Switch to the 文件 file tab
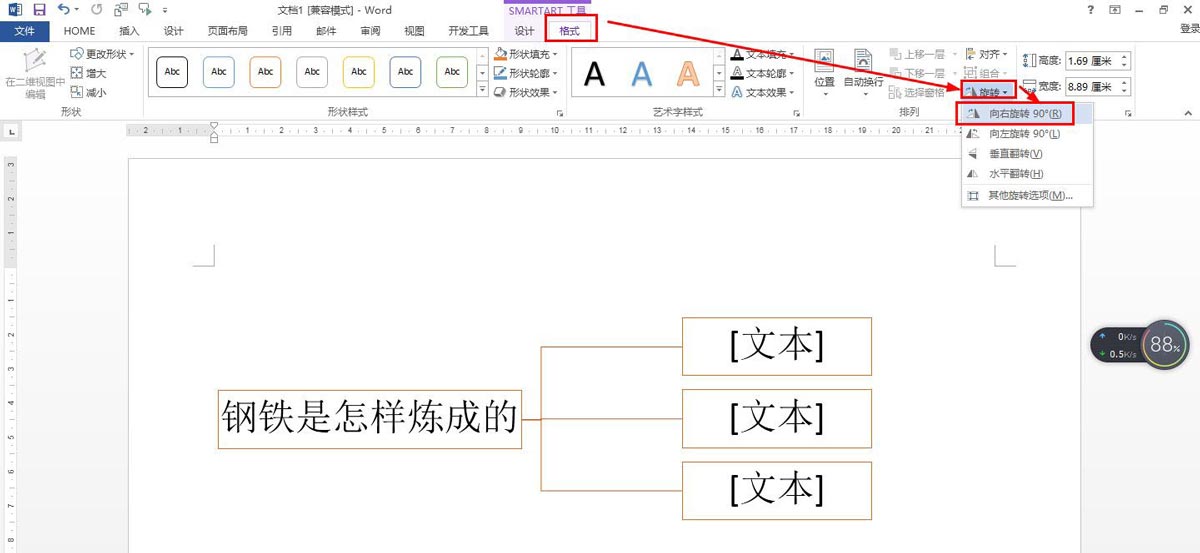 tap(24, 31)
